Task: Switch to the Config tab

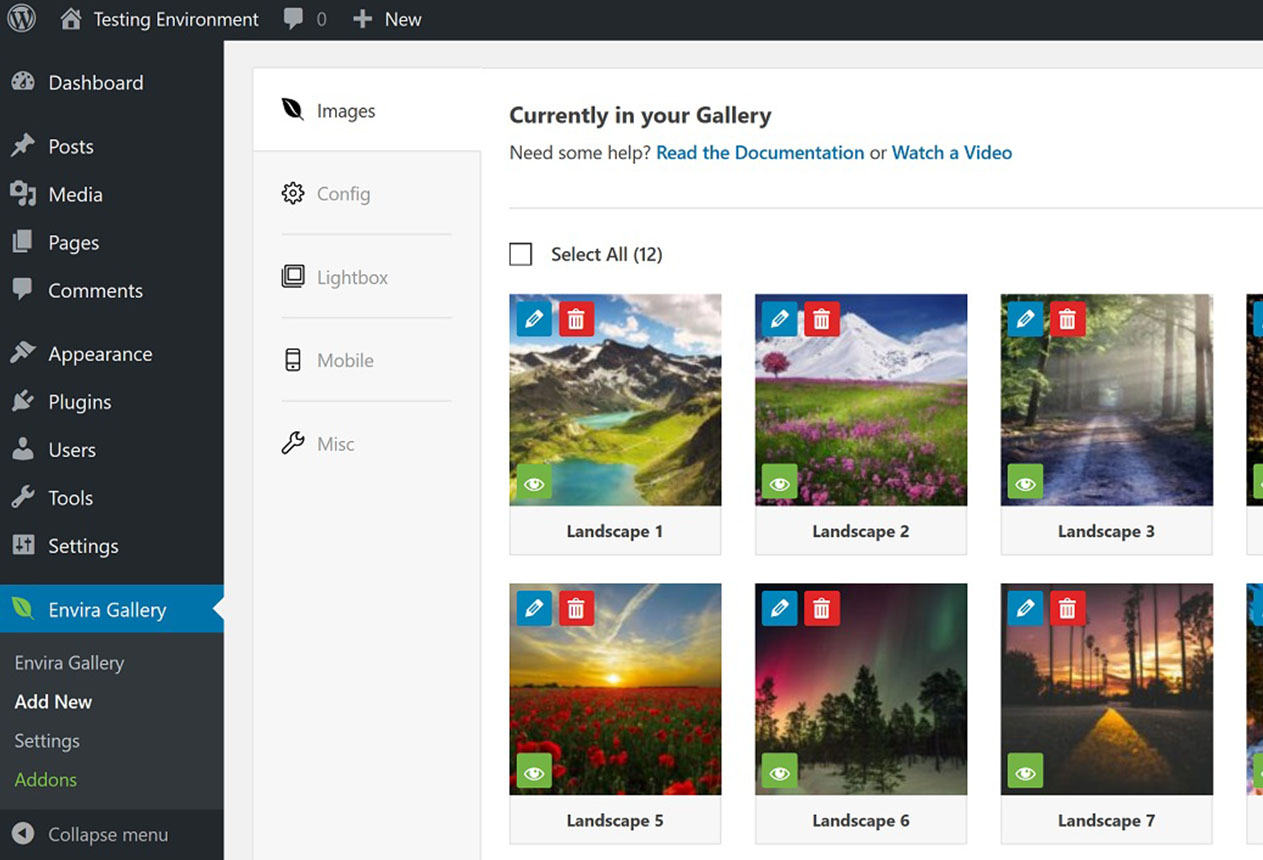Action: tap(343, 194)
